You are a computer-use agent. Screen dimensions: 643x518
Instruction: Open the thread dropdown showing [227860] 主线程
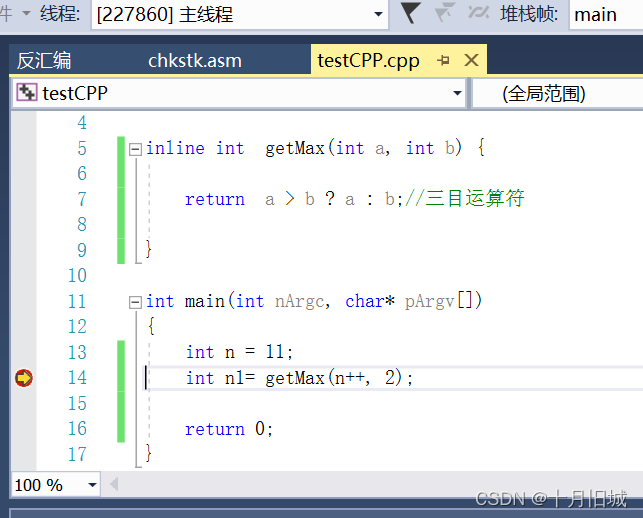(x=240, y=14)
